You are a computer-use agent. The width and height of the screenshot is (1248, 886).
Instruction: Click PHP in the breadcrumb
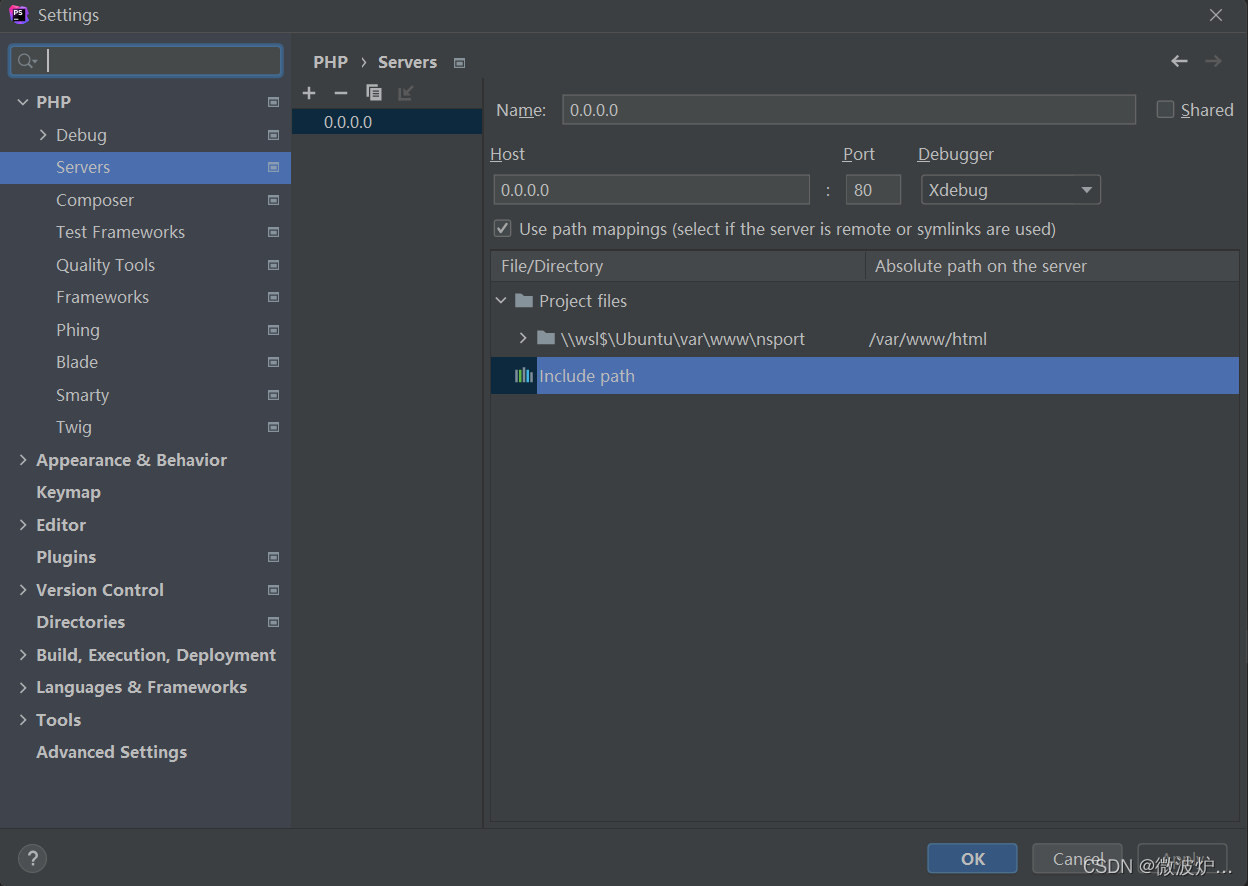pos(331,62)
